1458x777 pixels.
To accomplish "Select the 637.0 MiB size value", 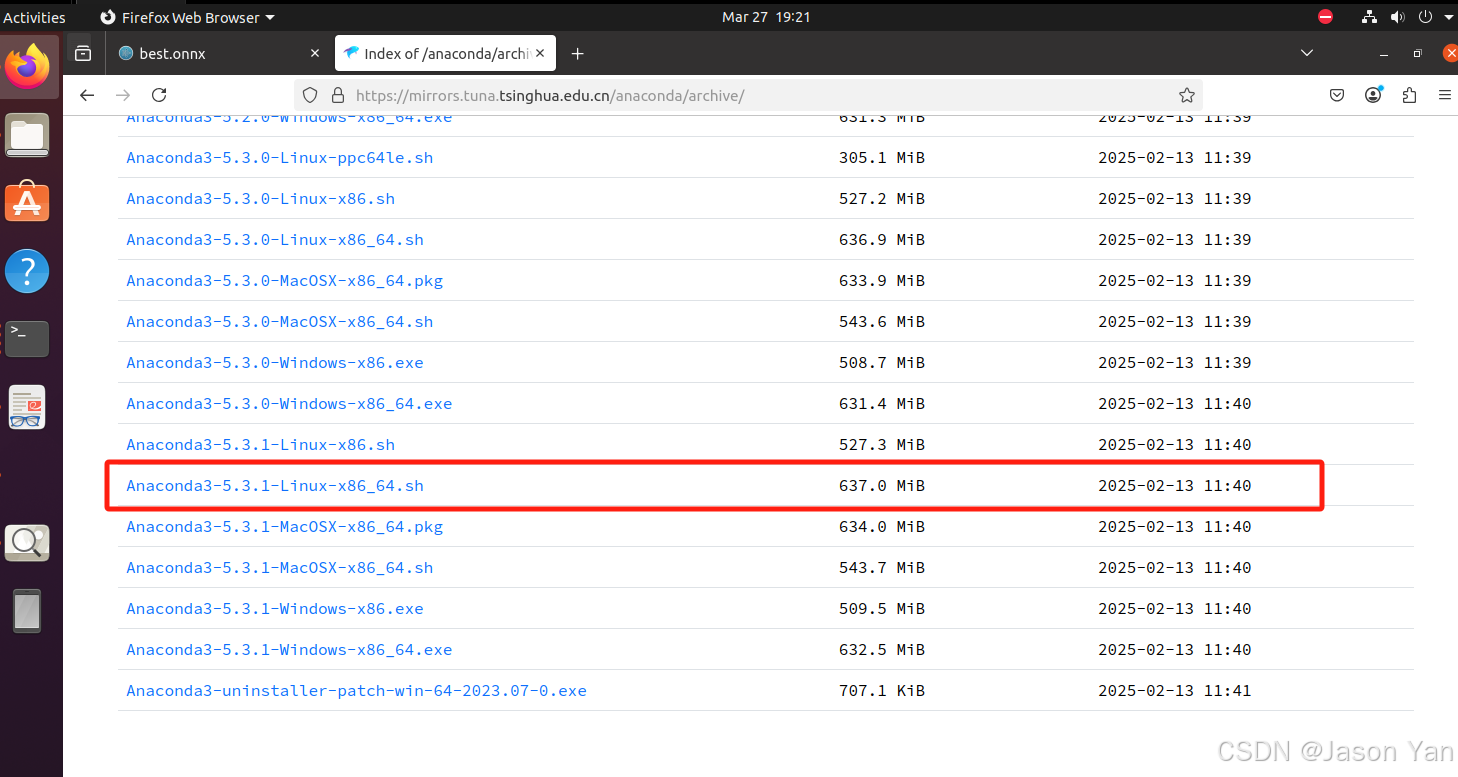I will pyautogui.click(x=882, y=486).
